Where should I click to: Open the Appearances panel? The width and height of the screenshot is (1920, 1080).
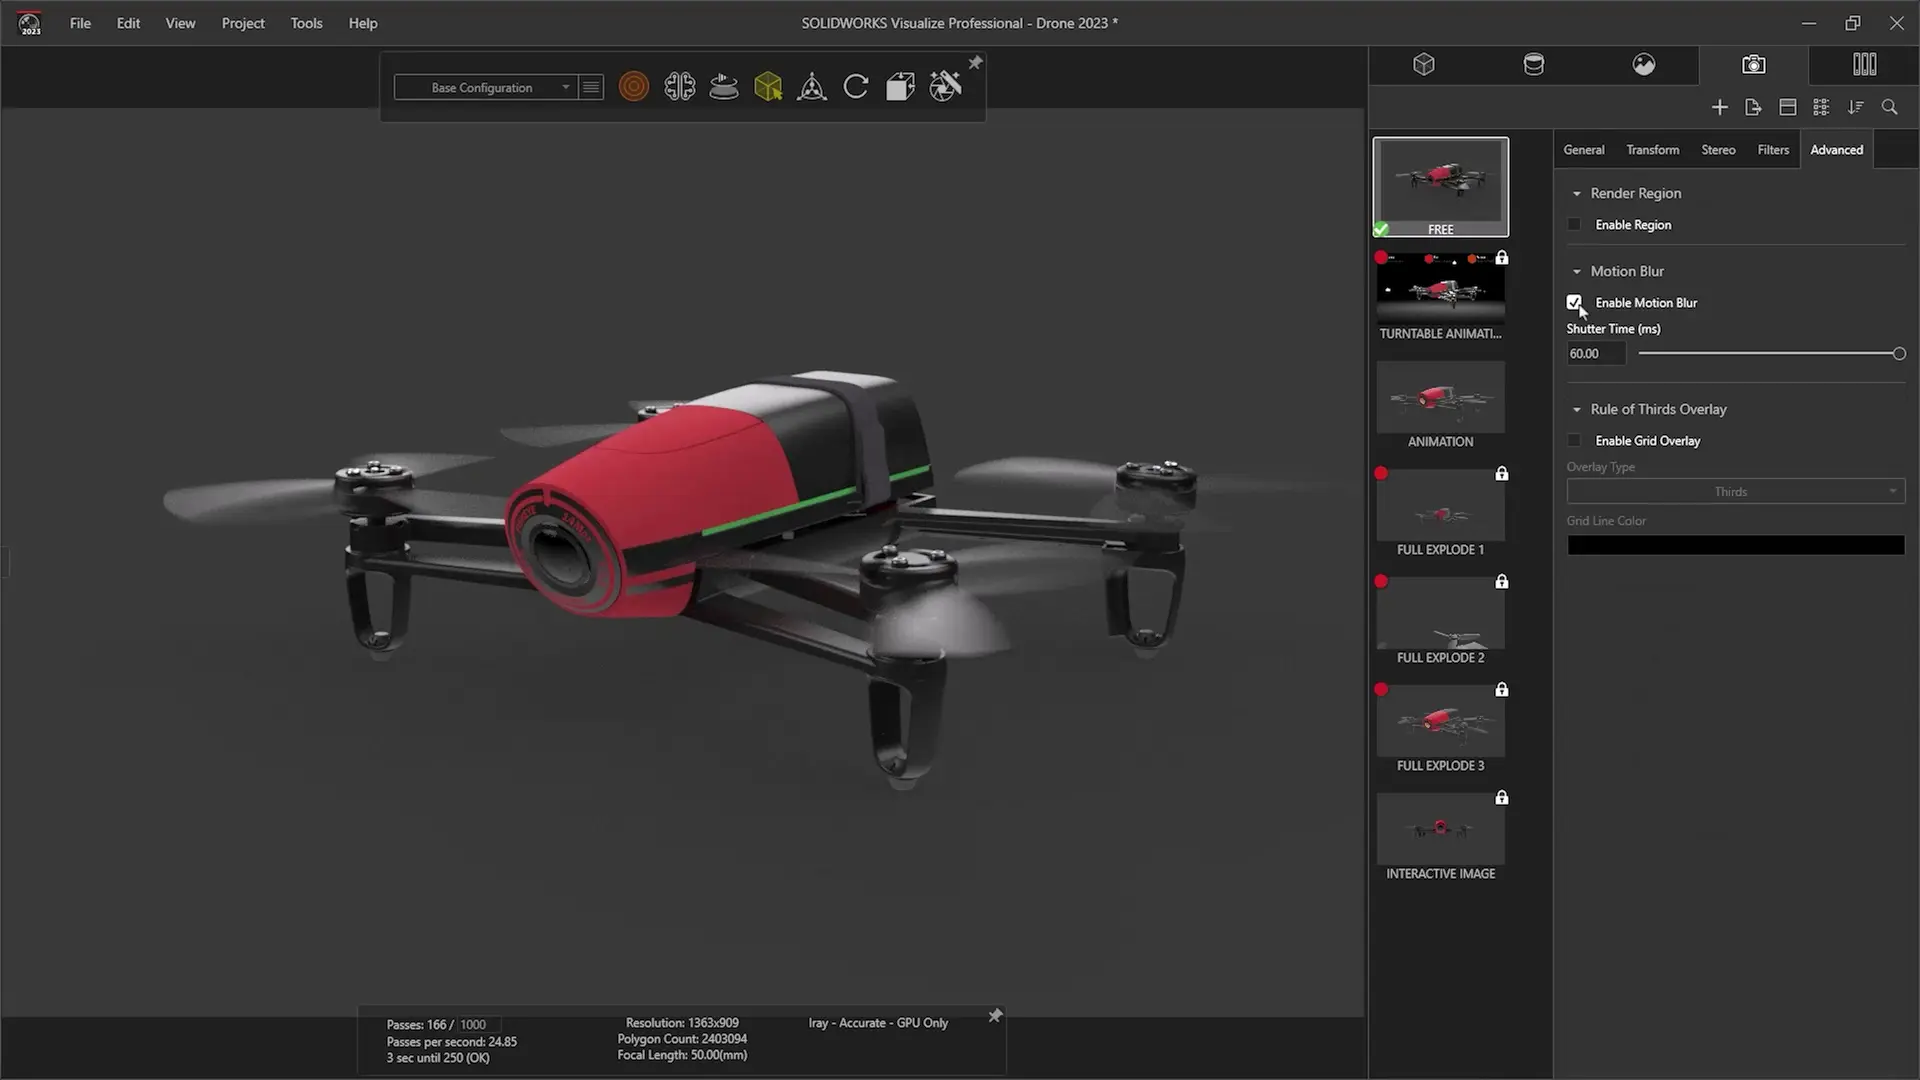[1535, 65]
